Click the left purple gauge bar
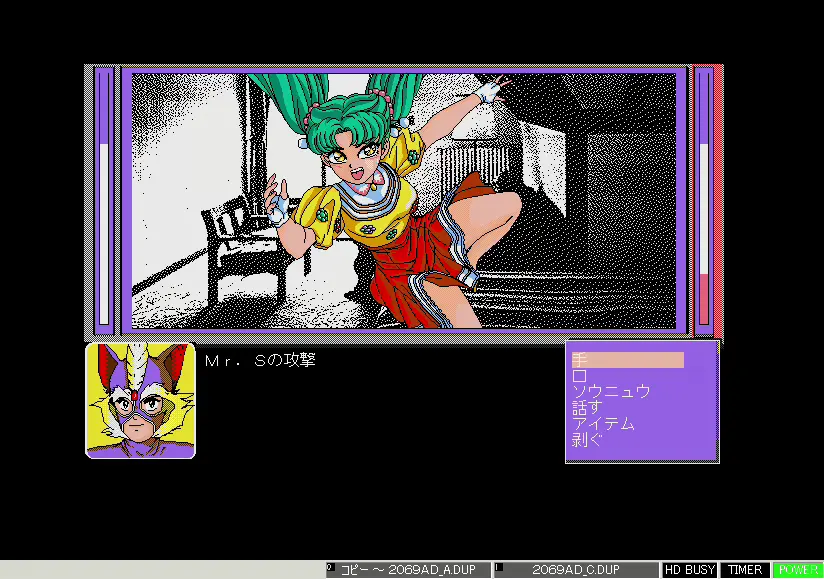 [104, 200]
